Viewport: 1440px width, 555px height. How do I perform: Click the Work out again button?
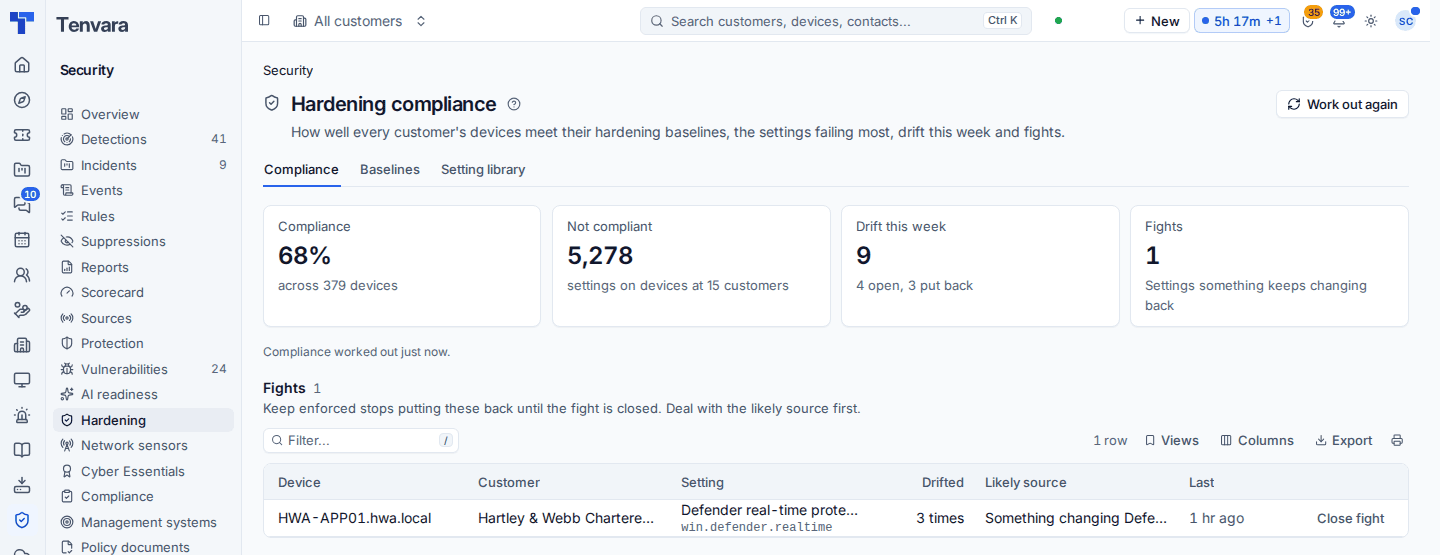pos(1342,104)
